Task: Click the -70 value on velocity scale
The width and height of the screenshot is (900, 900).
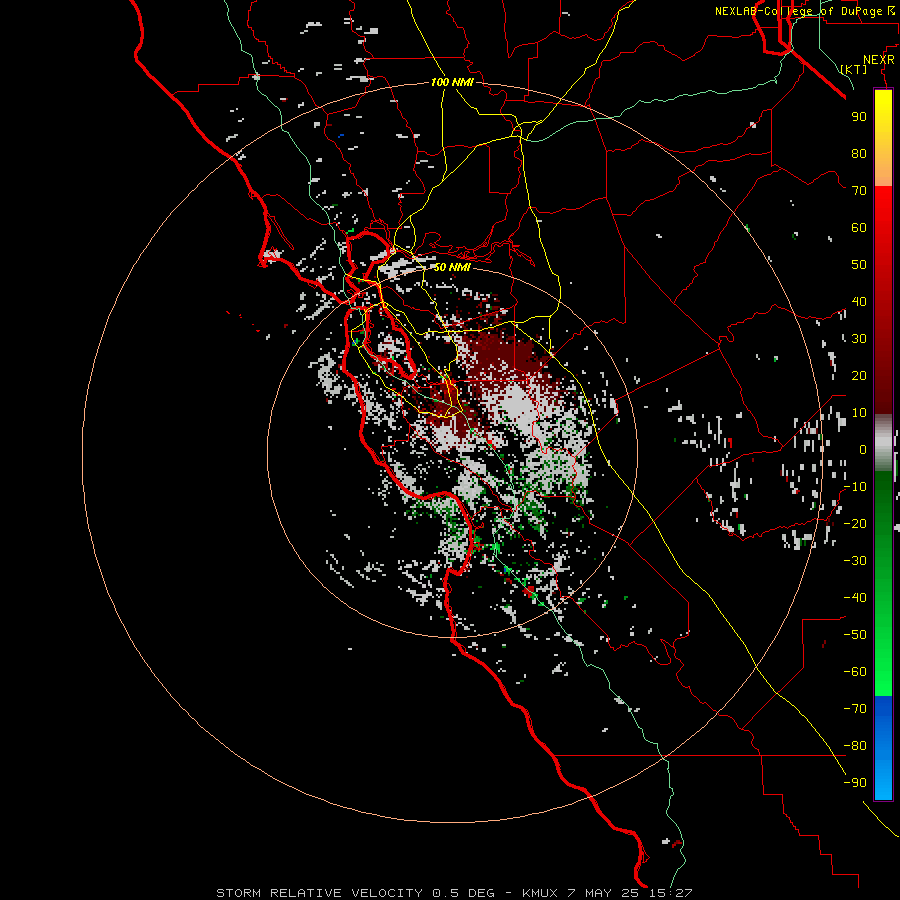Action: pos(855,709)
